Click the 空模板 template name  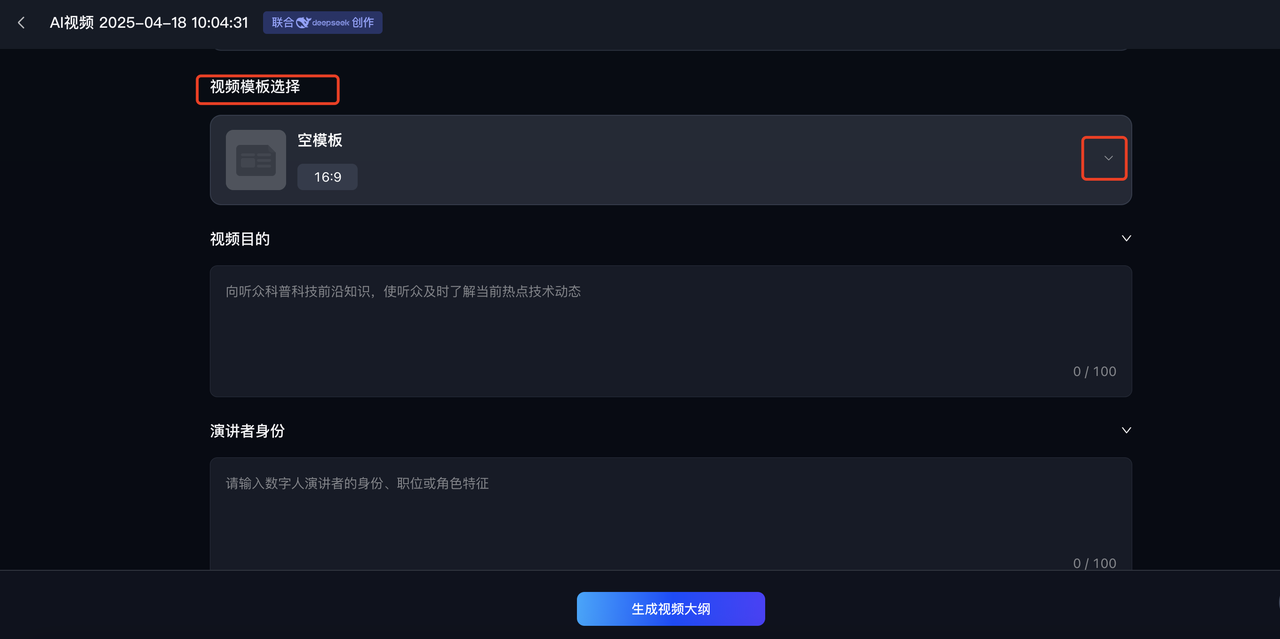click(320, 140)
